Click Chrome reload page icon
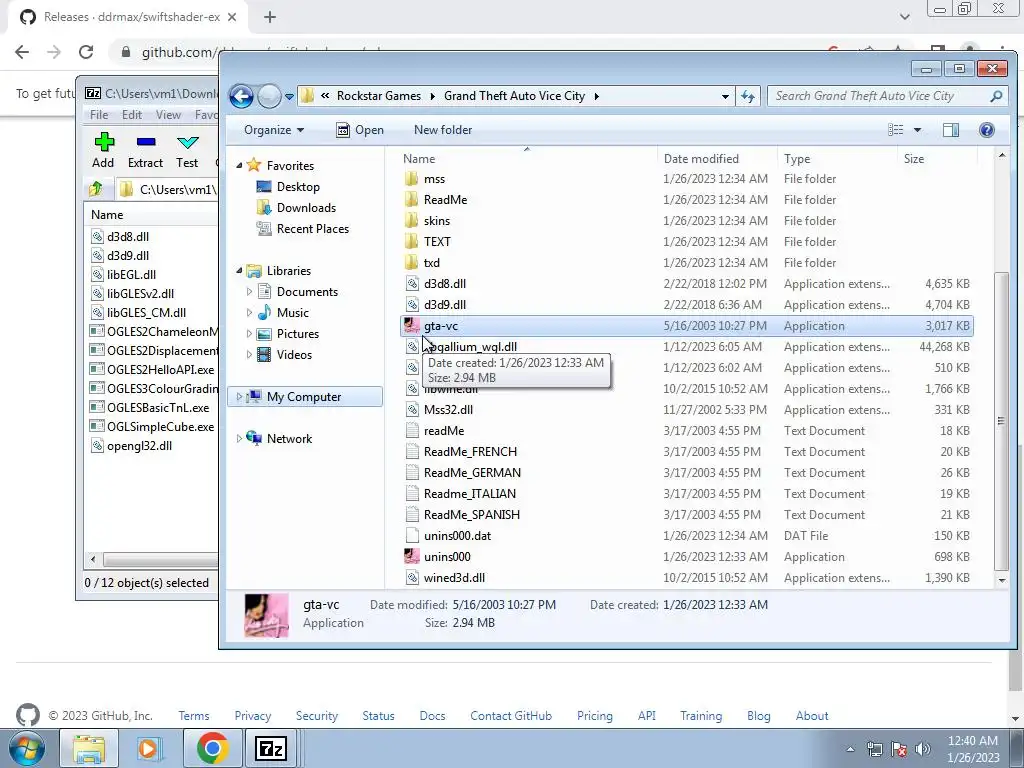 coord(86,52)
